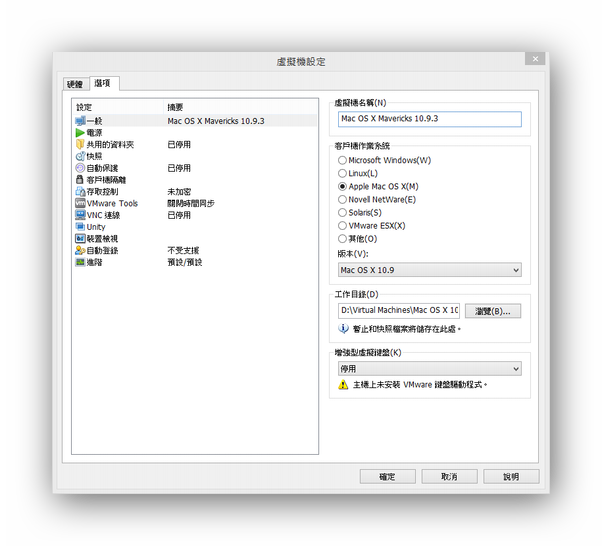Select the 快照 snapshot icon
This screenshot has height=546, width=602.
pos(80,156)
